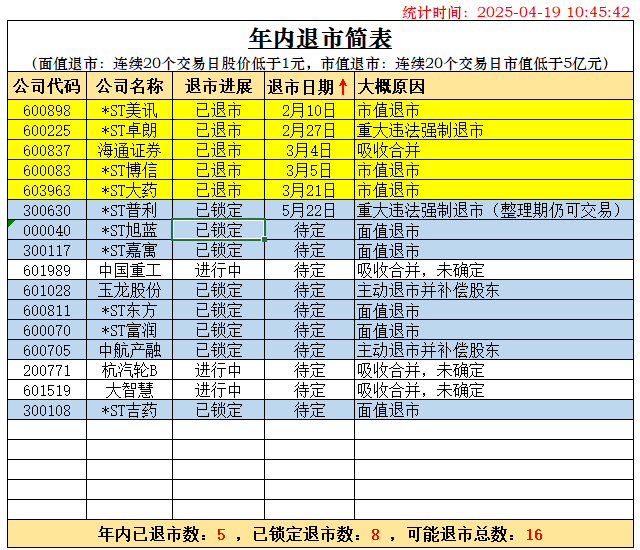Select cell with code 601028
The height and width of the screenshot is (550, 640).
[47, 290]
